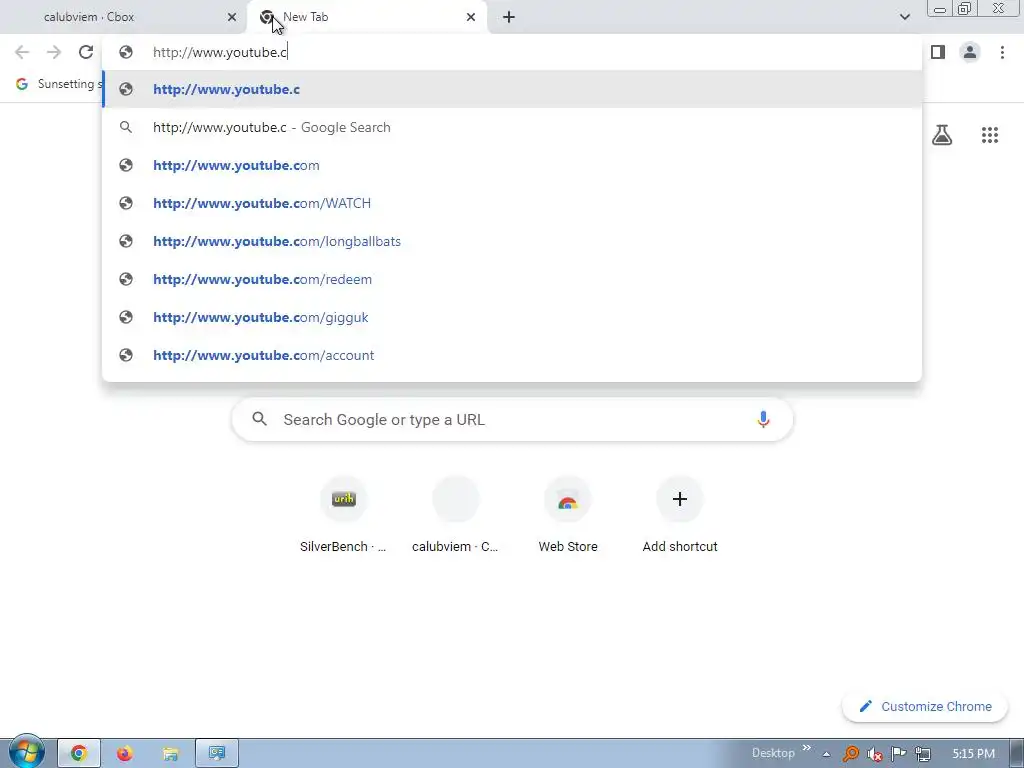The width and height of the screenshot is (1024, 768).
Task: Open the SilverBench shortcut tile
Action: click(344, 515)
